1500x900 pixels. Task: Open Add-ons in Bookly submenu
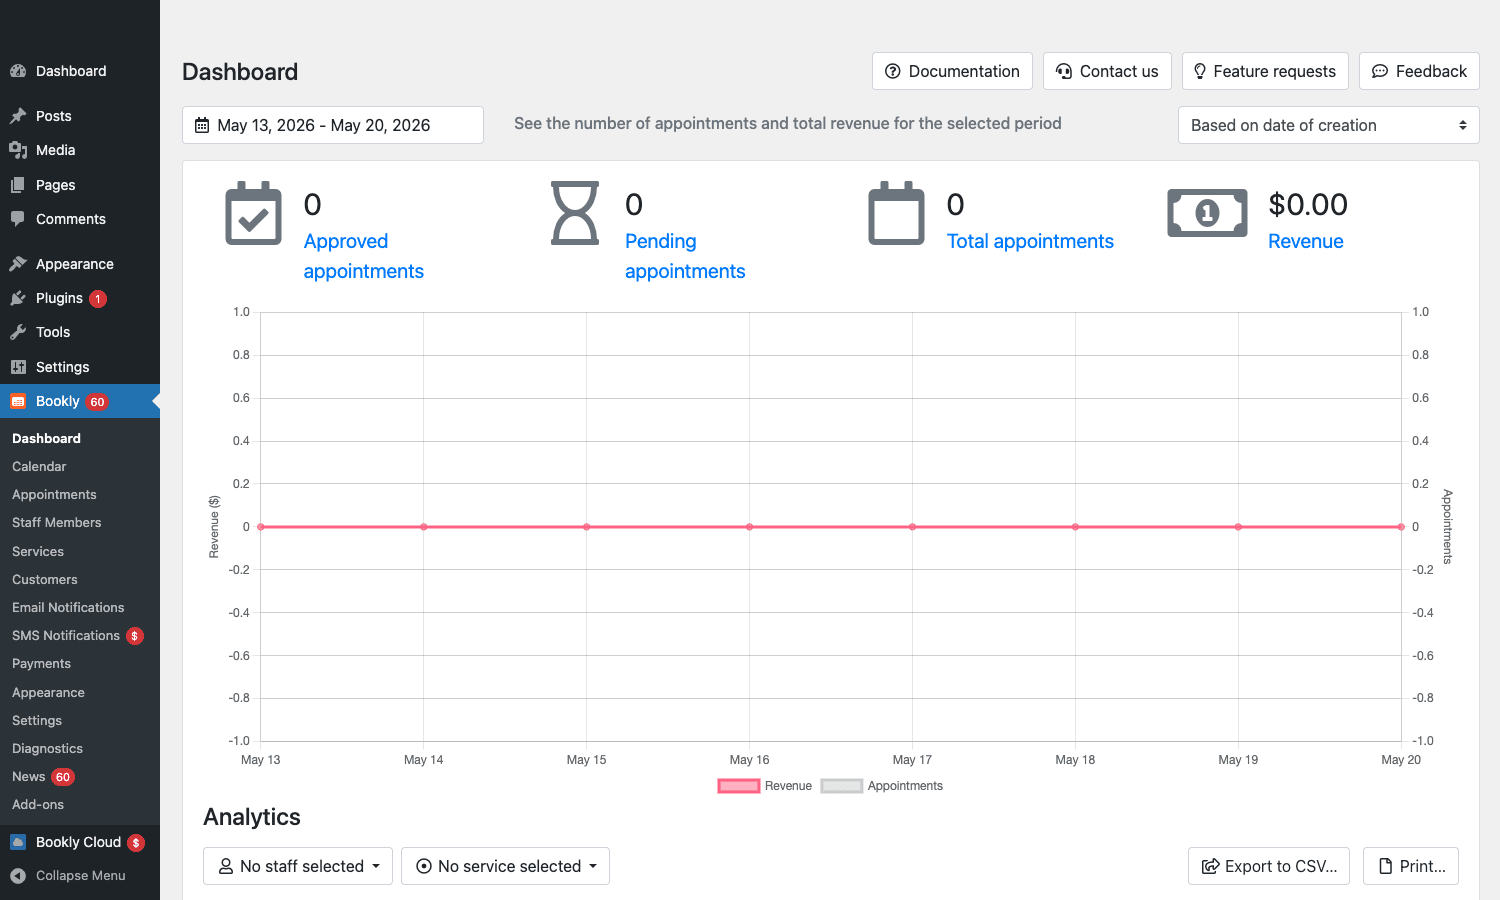coord(38,804)
